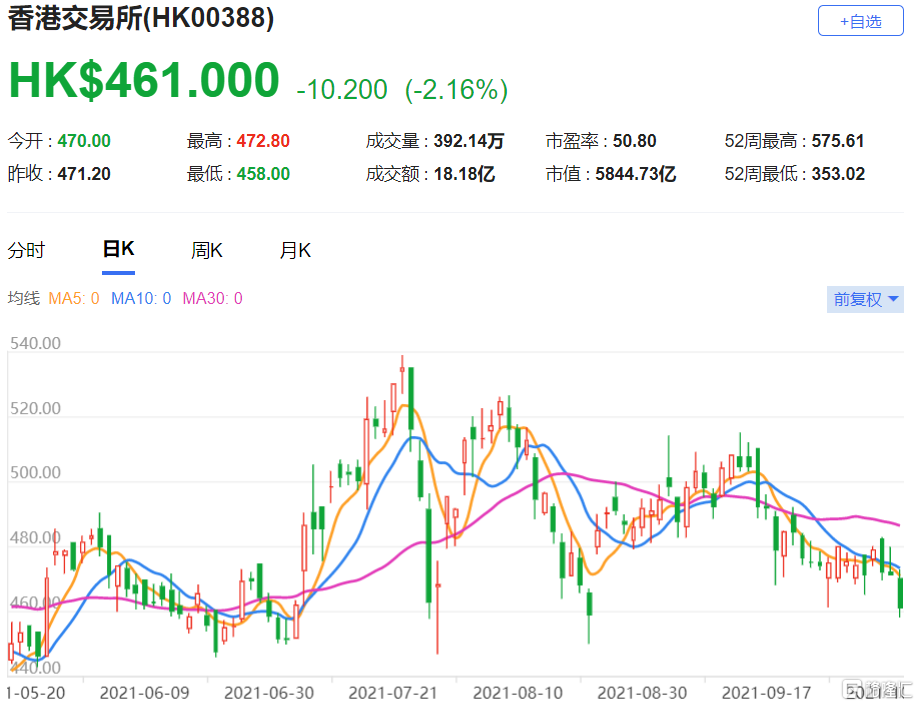919x707 pixels.
Task: Click the MA30 indicator label
Action: (x=213, y=298)
